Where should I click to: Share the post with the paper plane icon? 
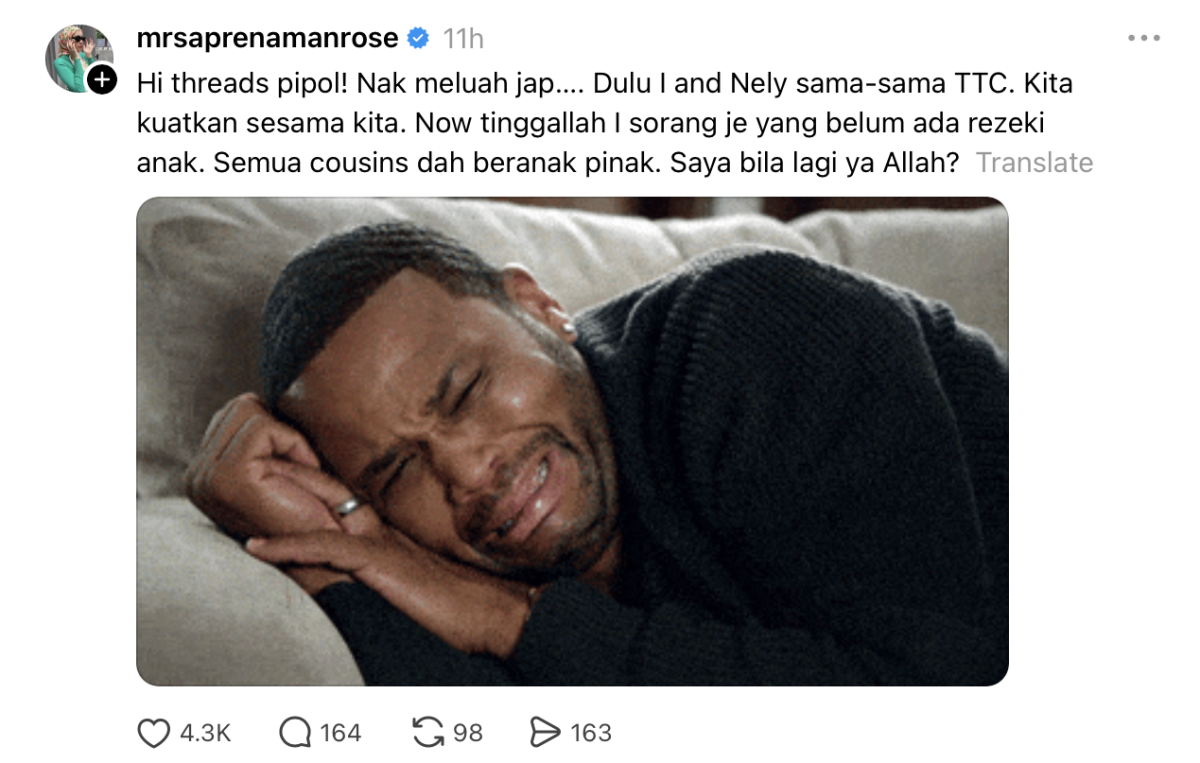click(544, 734)
